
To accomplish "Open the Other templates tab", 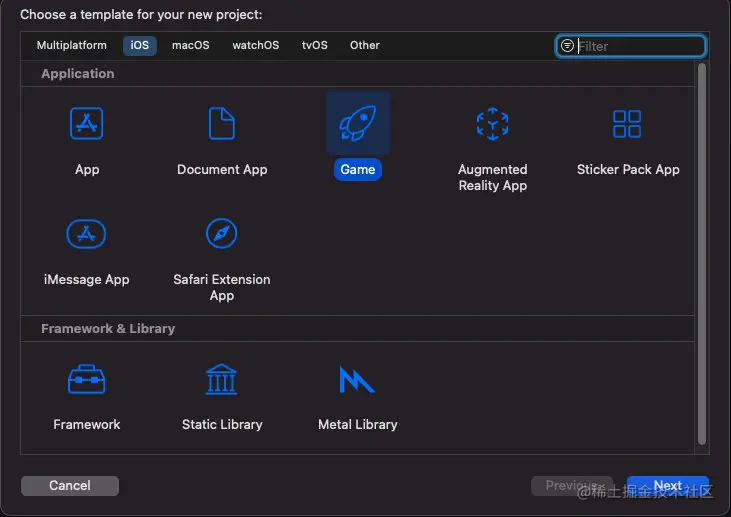I will coord(365,45).
